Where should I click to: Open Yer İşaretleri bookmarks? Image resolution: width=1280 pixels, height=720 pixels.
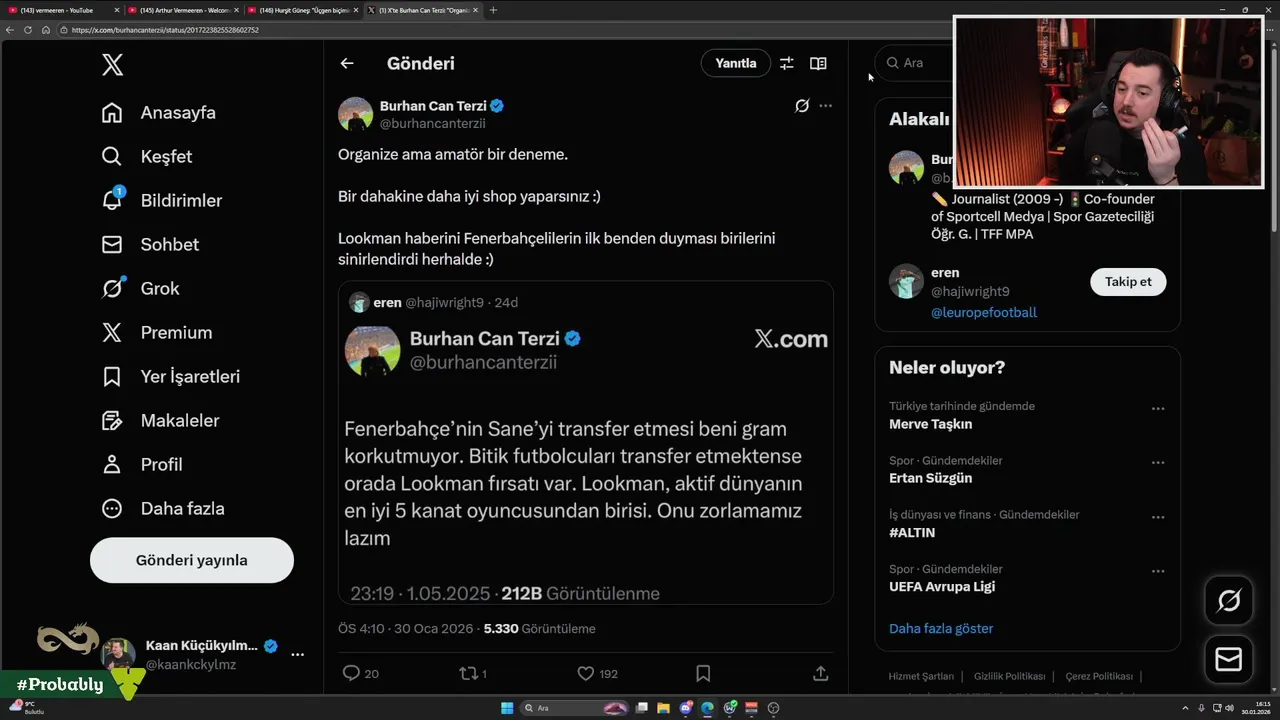point(171,377)
